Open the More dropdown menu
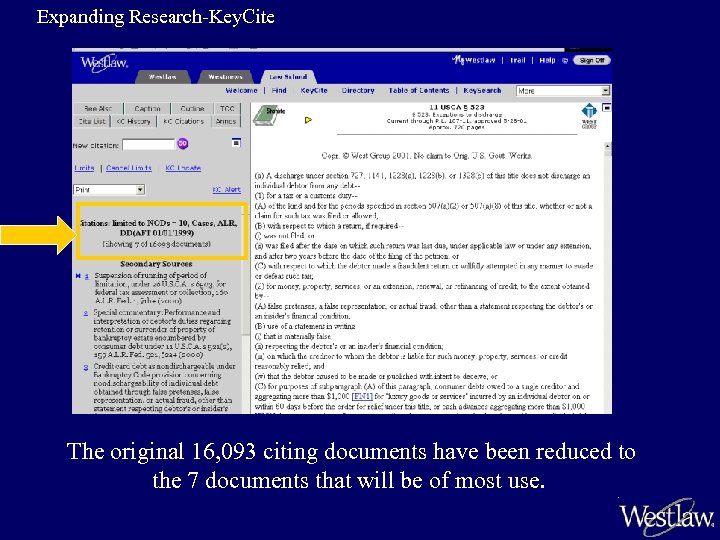The height and width of the screenshot is (540, 720). coord(563,90)
